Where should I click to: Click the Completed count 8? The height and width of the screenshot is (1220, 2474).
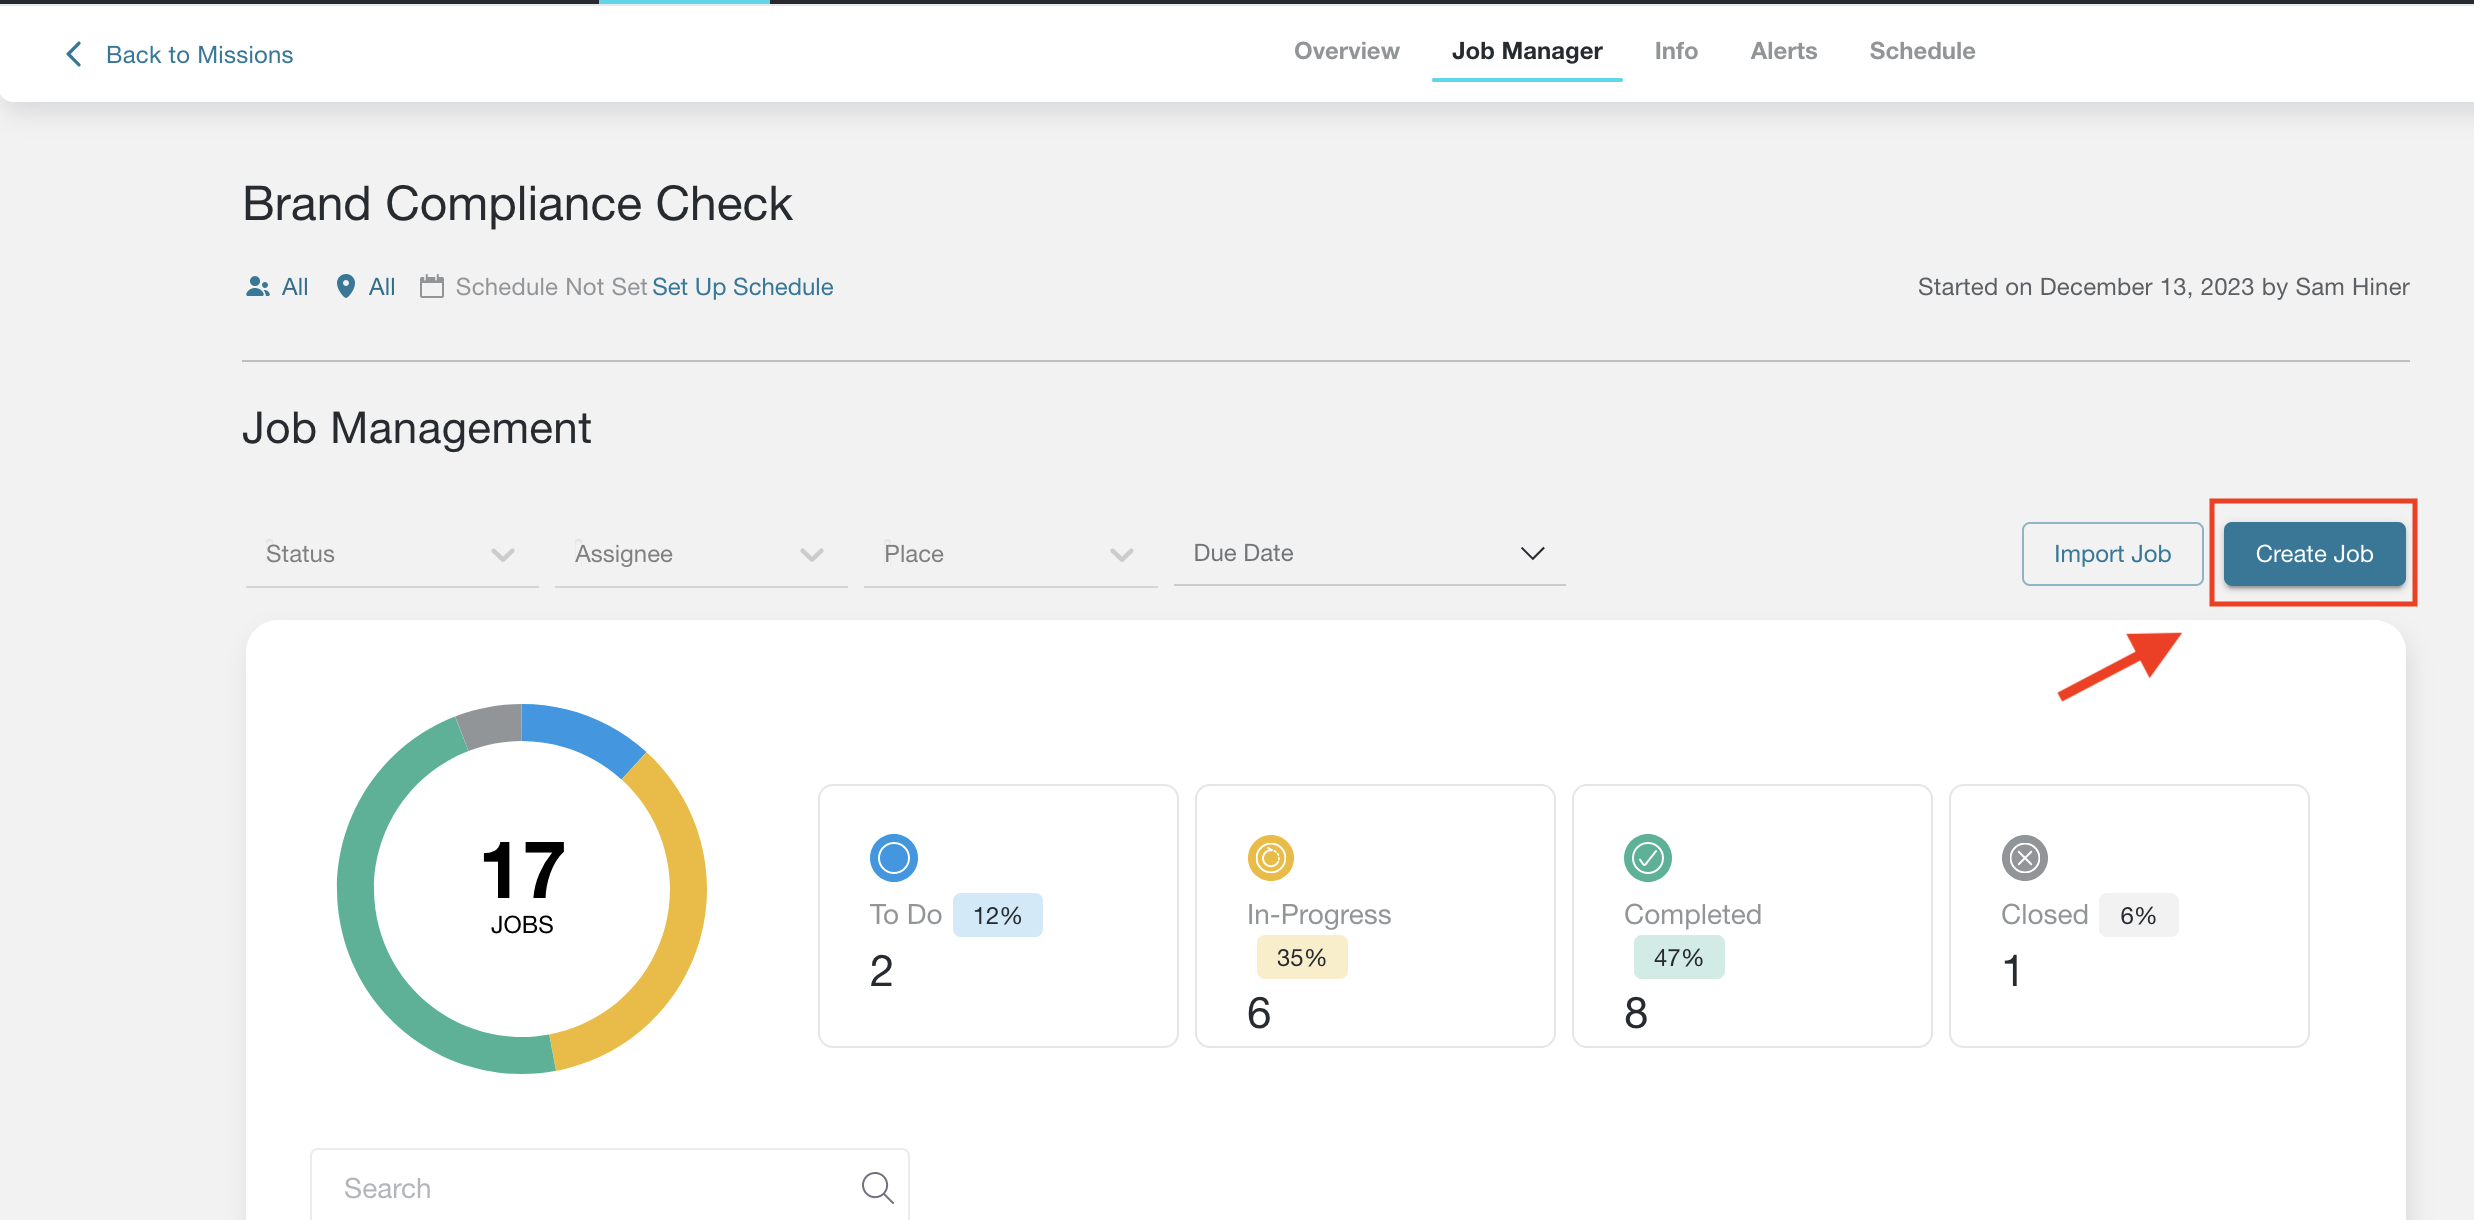coord(1636,1013)
